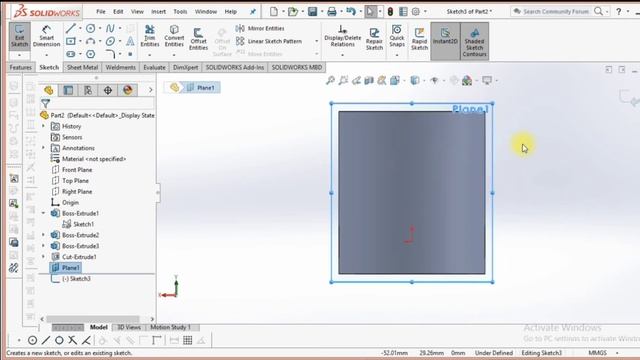Viewport: 640px width, 360px height.
Task: Switch to the Evaluate tab
Action: 154,67
